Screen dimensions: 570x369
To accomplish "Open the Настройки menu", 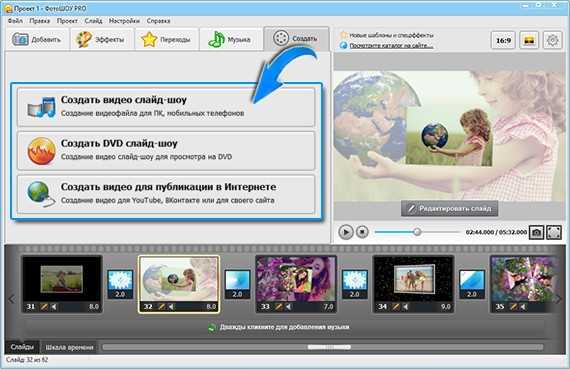I will (124, 21).
